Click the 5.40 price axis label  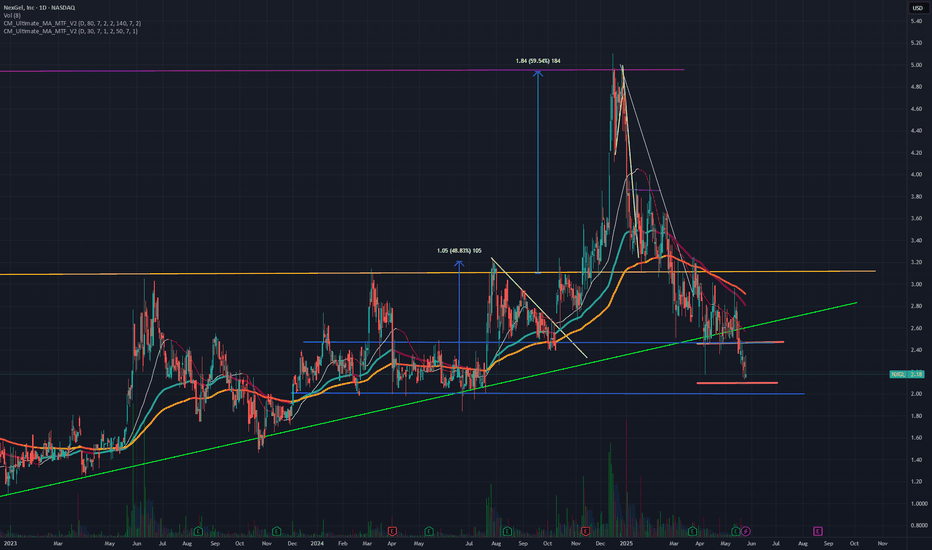[916, 21]
